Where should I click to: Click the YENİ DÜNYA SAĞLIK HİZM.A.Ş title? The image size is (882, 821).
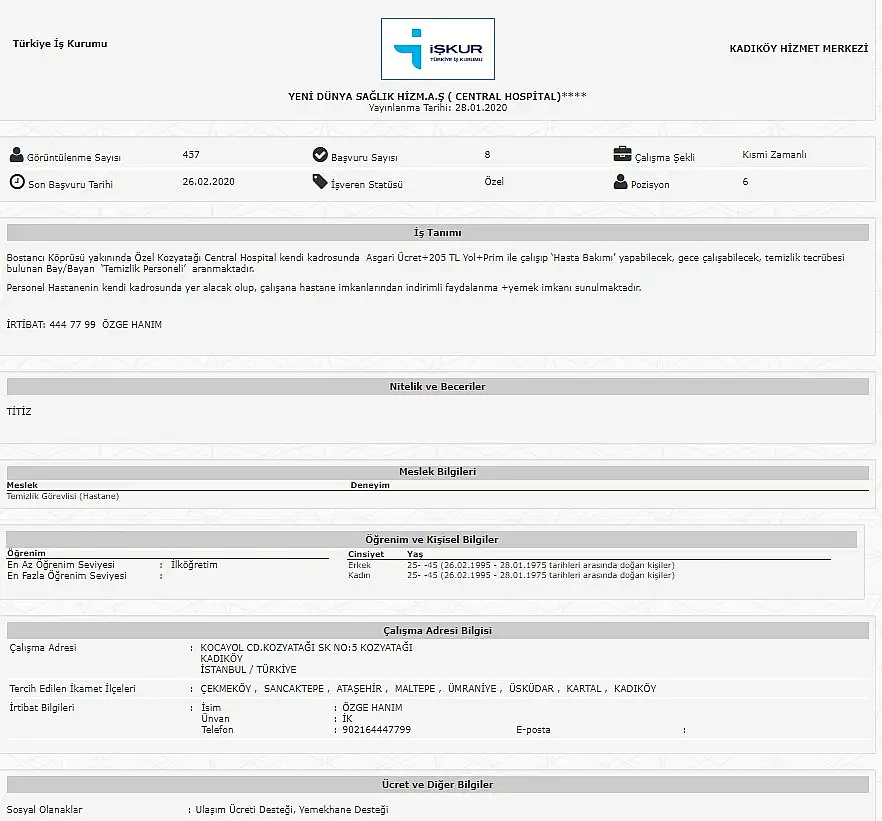[x=438, y=96]
